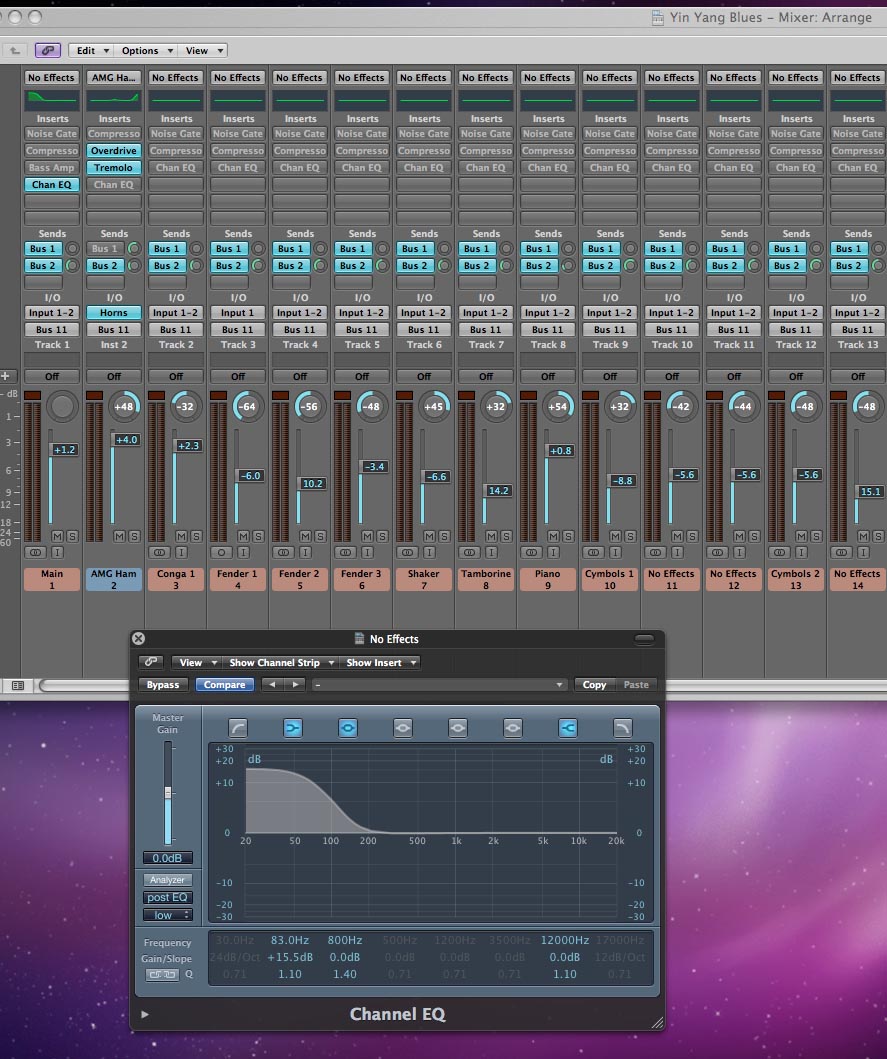Open the Edit menu in mixer toolbar
The width and height of the screenshot is (887, 1059).
click(91, 50)
